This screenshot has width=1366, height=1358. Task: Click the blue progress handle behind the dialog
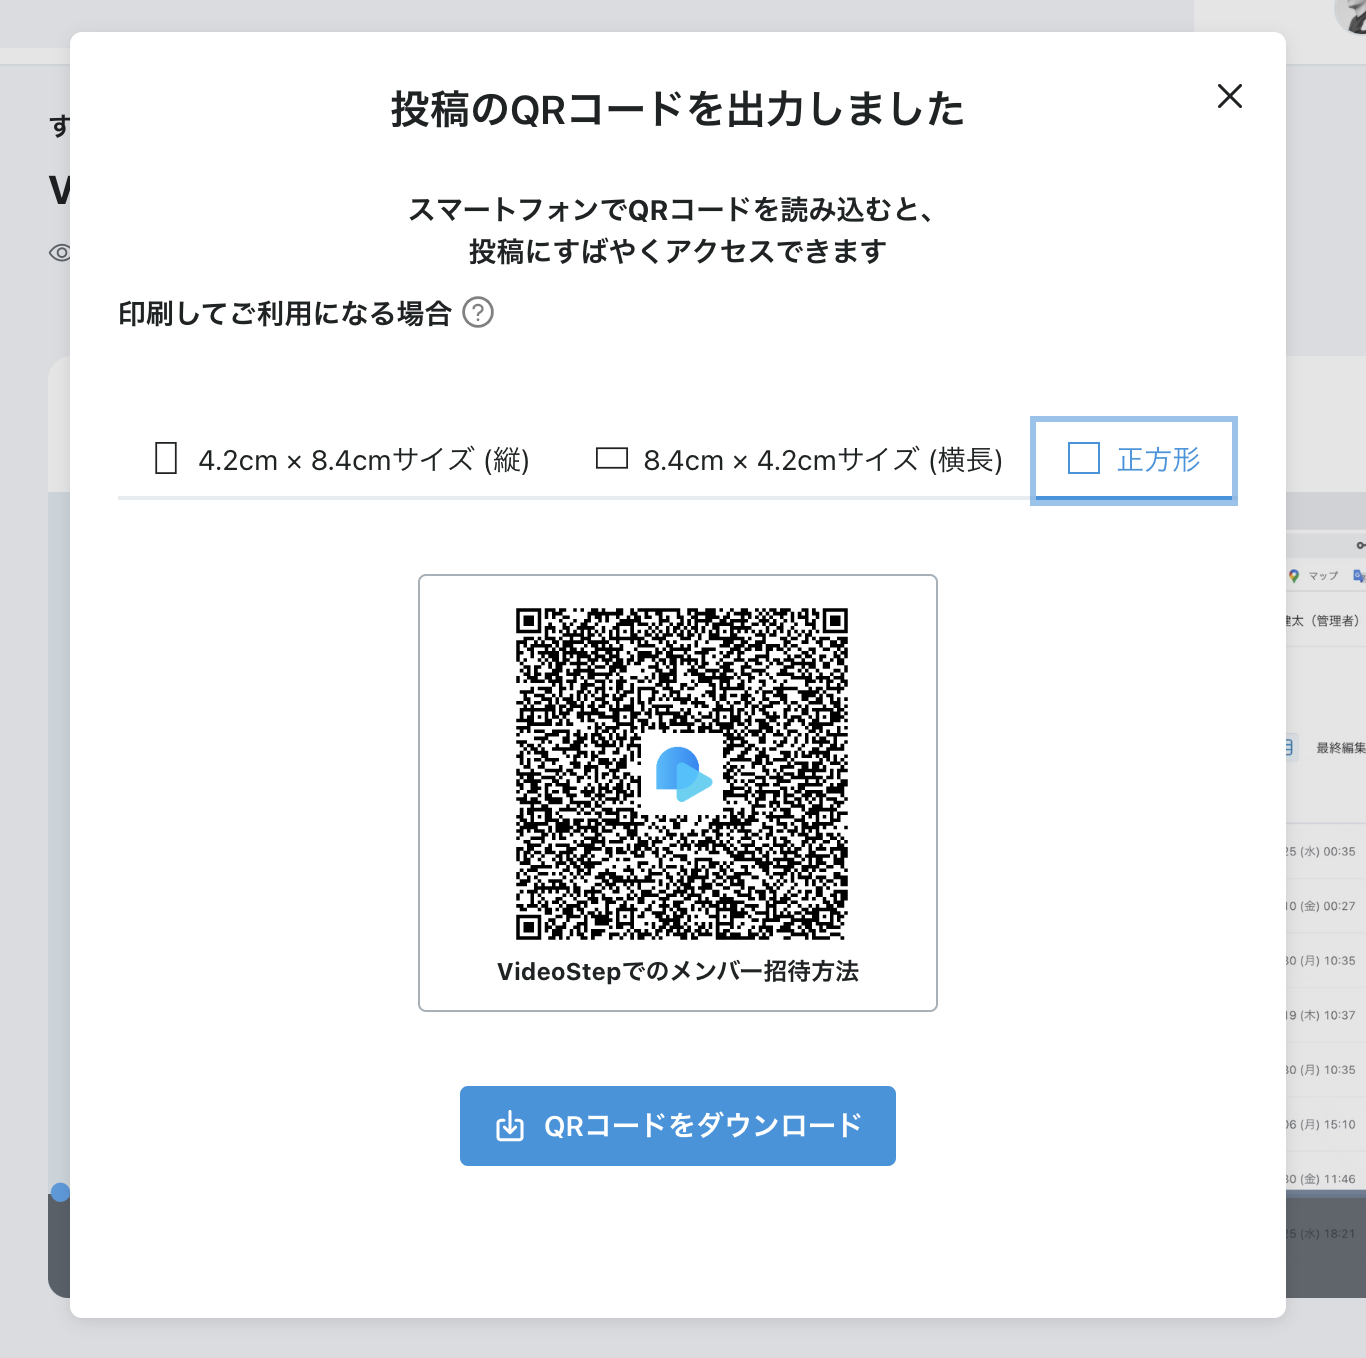pyautogui.click(x=60, y=1192)
